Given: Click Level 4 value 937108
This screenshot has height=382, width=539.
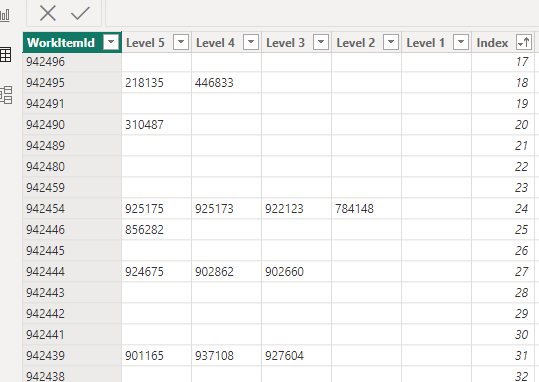Looking at the screenshot, I should (214, 356).
